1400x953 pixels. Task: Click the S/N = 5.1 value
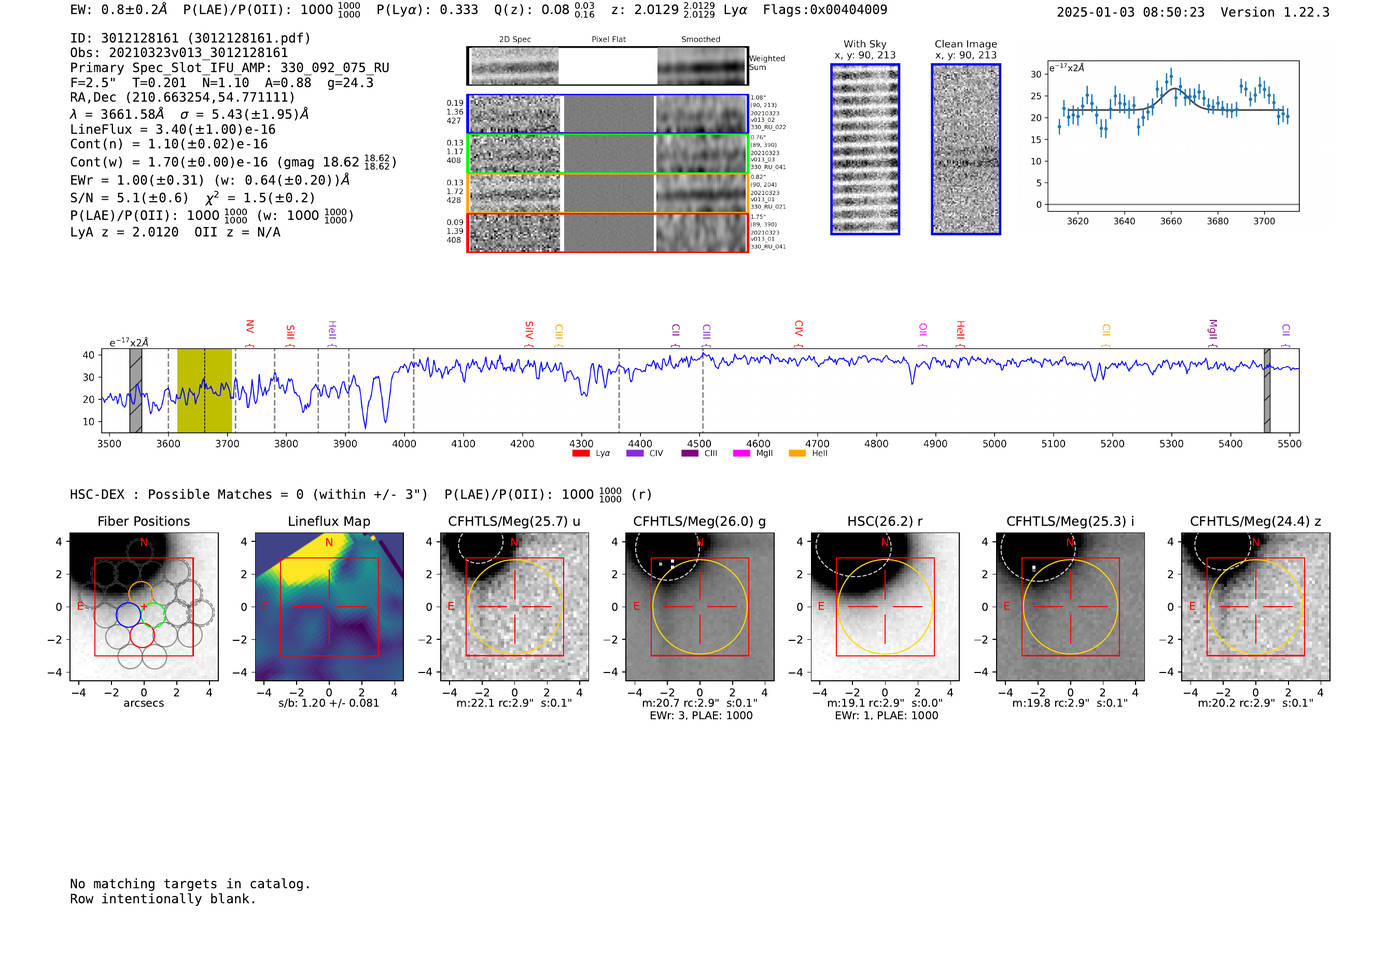129,198
